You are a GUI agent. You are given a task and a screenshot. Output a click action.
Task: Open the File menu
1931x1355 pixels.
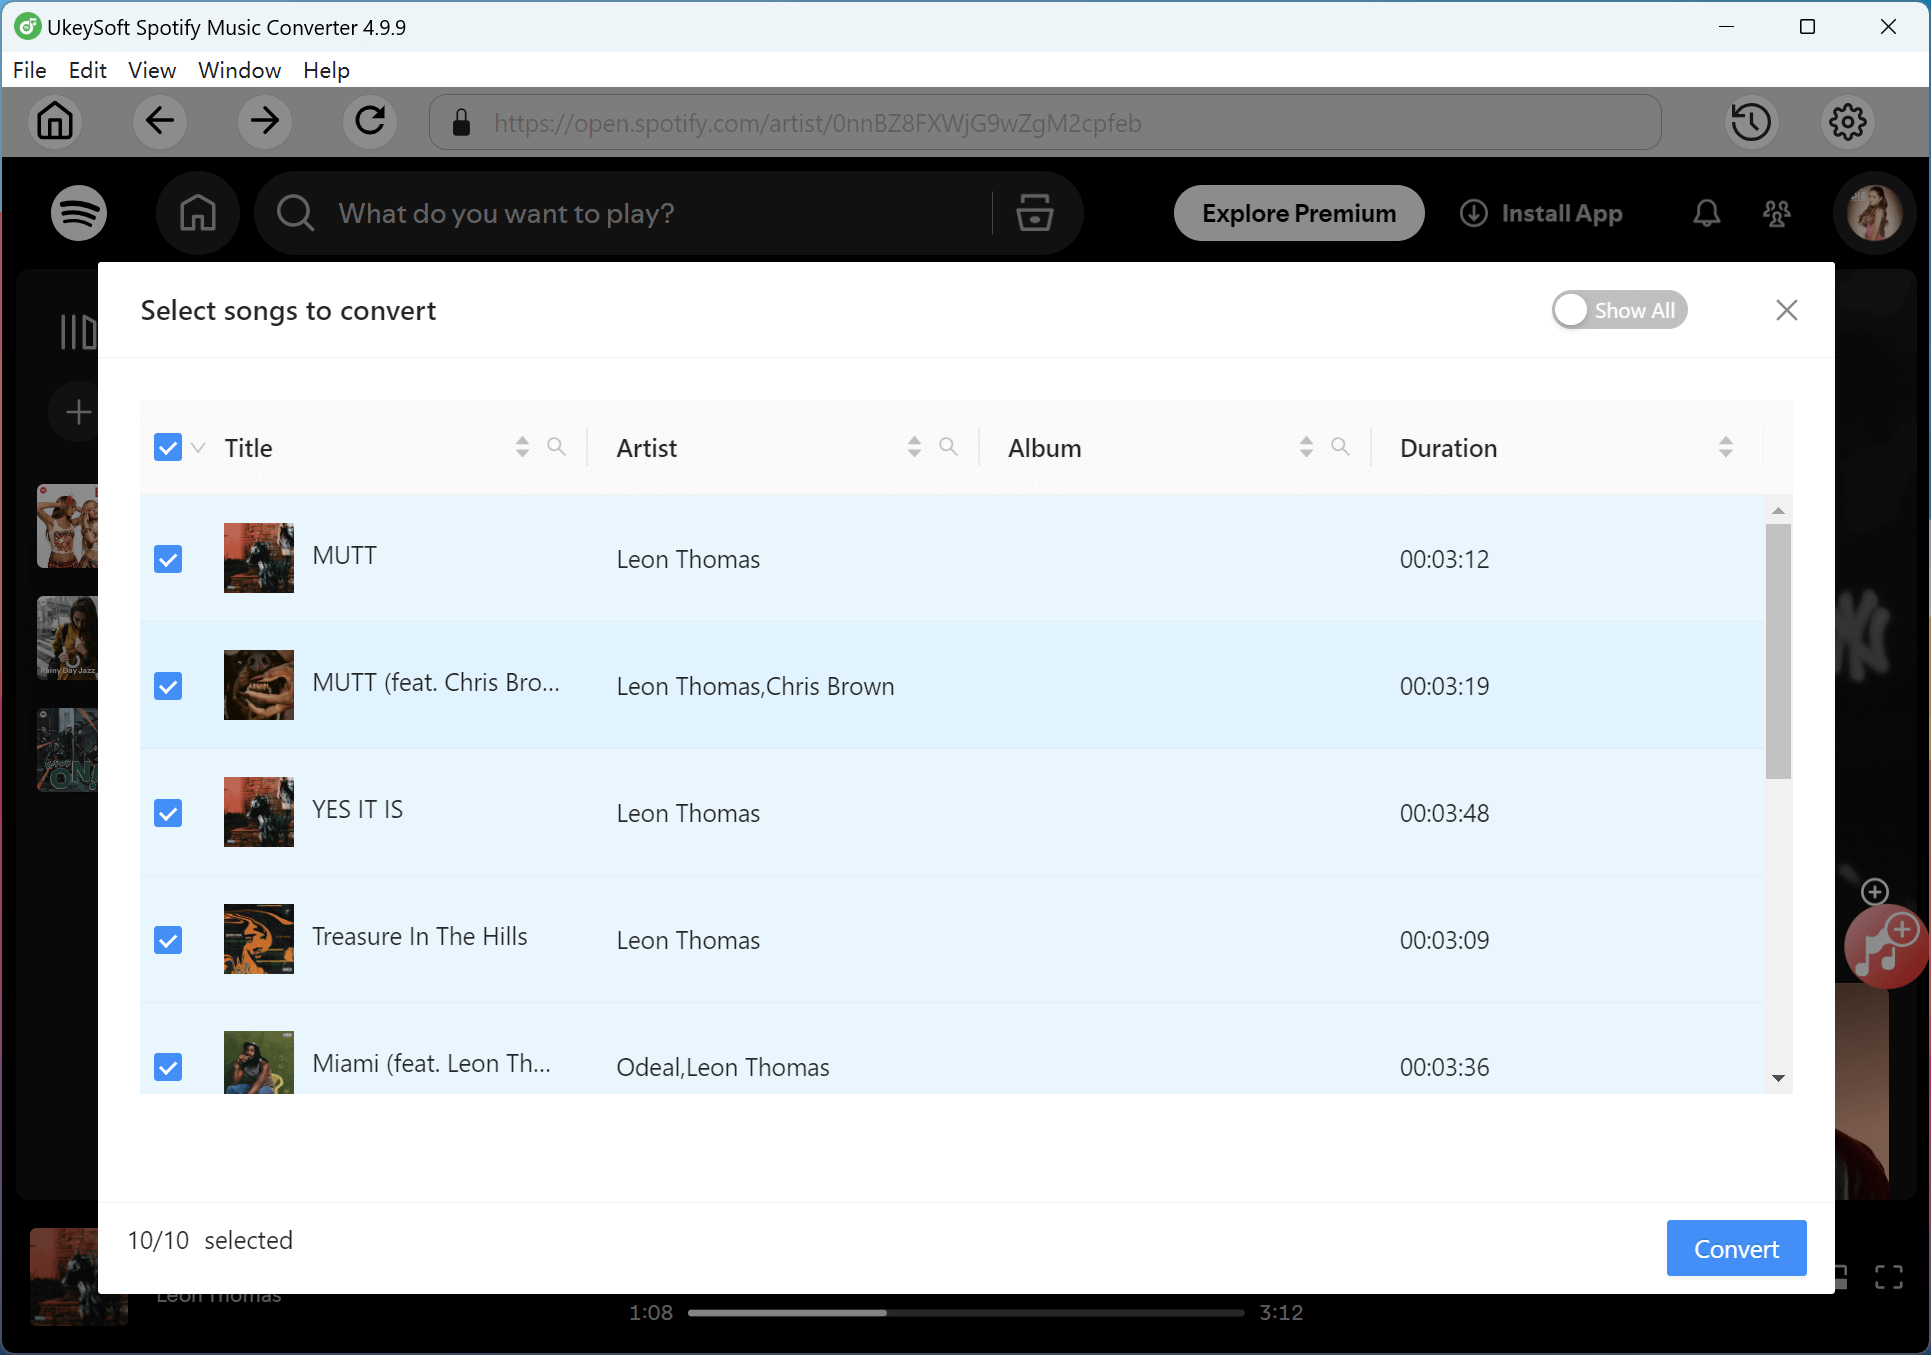point(29,70)
